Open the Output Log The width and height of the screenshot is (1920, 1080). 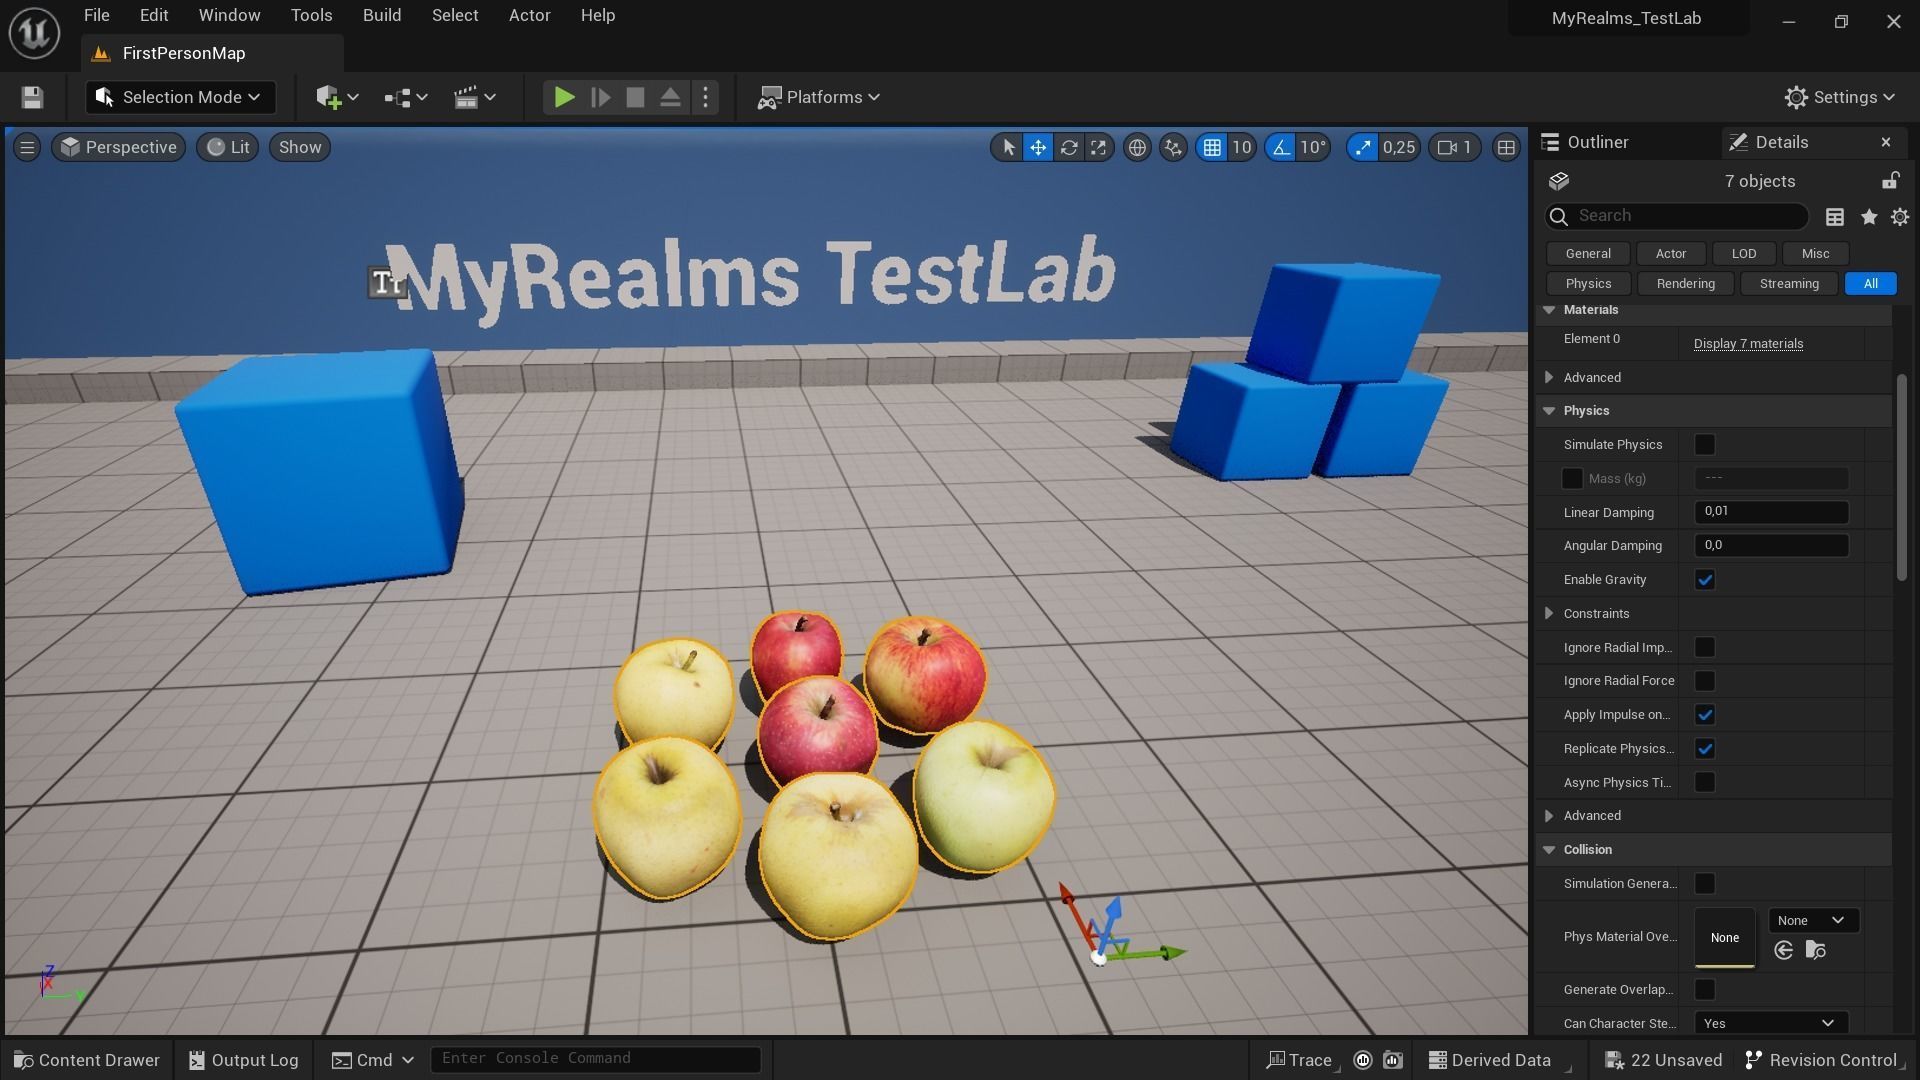pos(244,1060)
